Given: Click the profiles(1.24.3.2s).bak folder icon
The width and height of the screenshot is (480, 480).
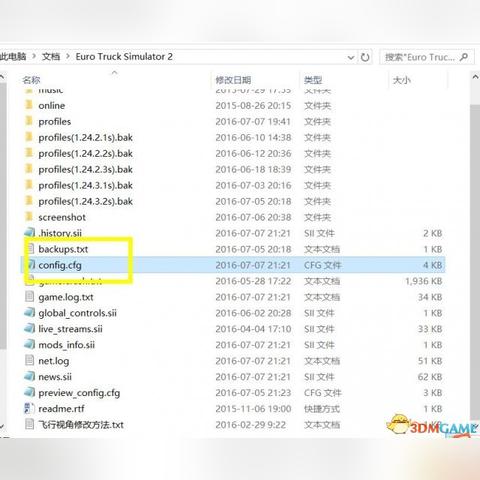Looking at the screenshot, I should coord(29,201).
